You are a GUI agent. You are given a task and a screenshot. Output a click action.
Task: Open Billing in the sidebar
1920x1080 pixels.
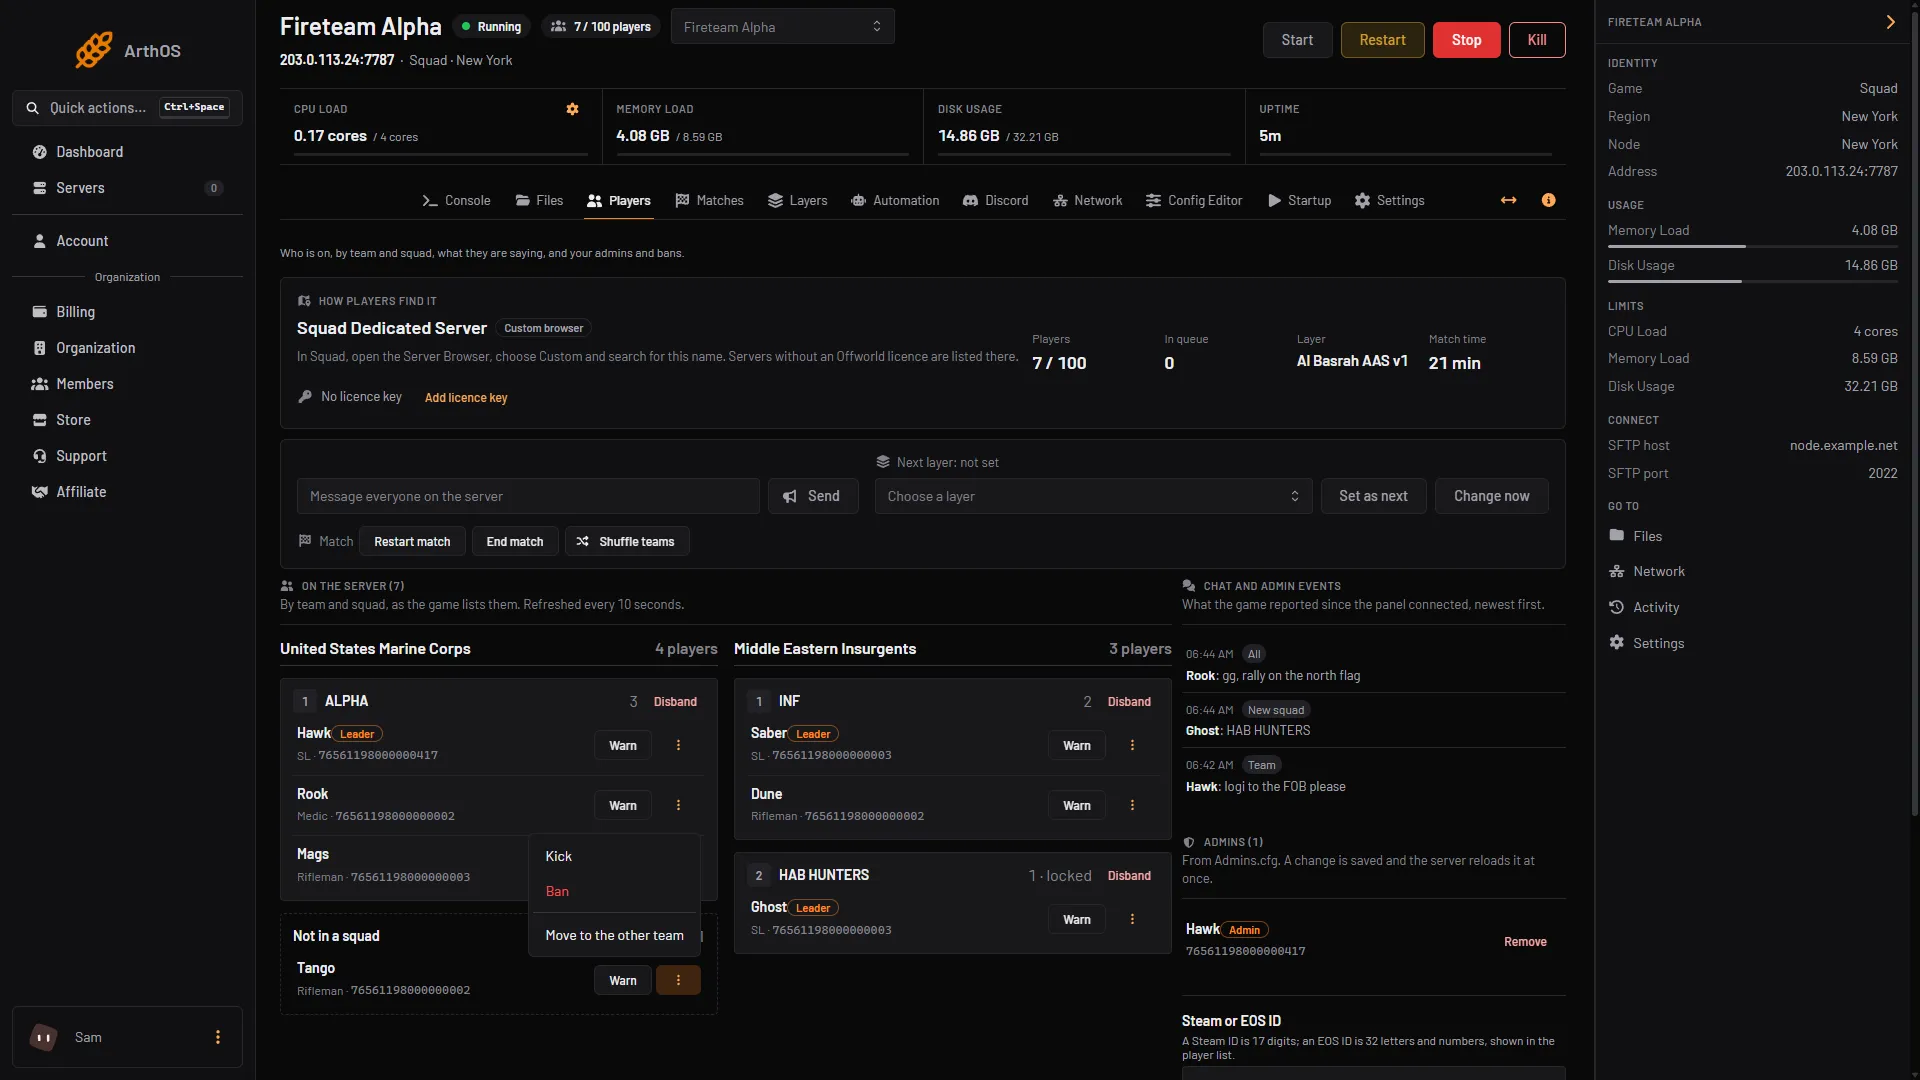point(127,312)
